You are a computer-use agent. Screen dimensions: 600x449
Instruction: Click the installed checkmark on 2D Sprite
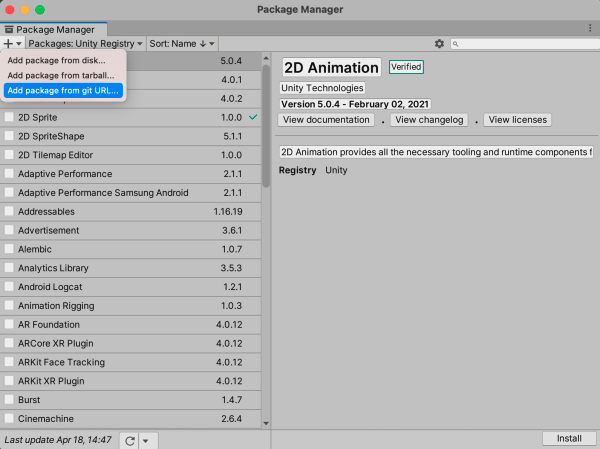[253, 117]
